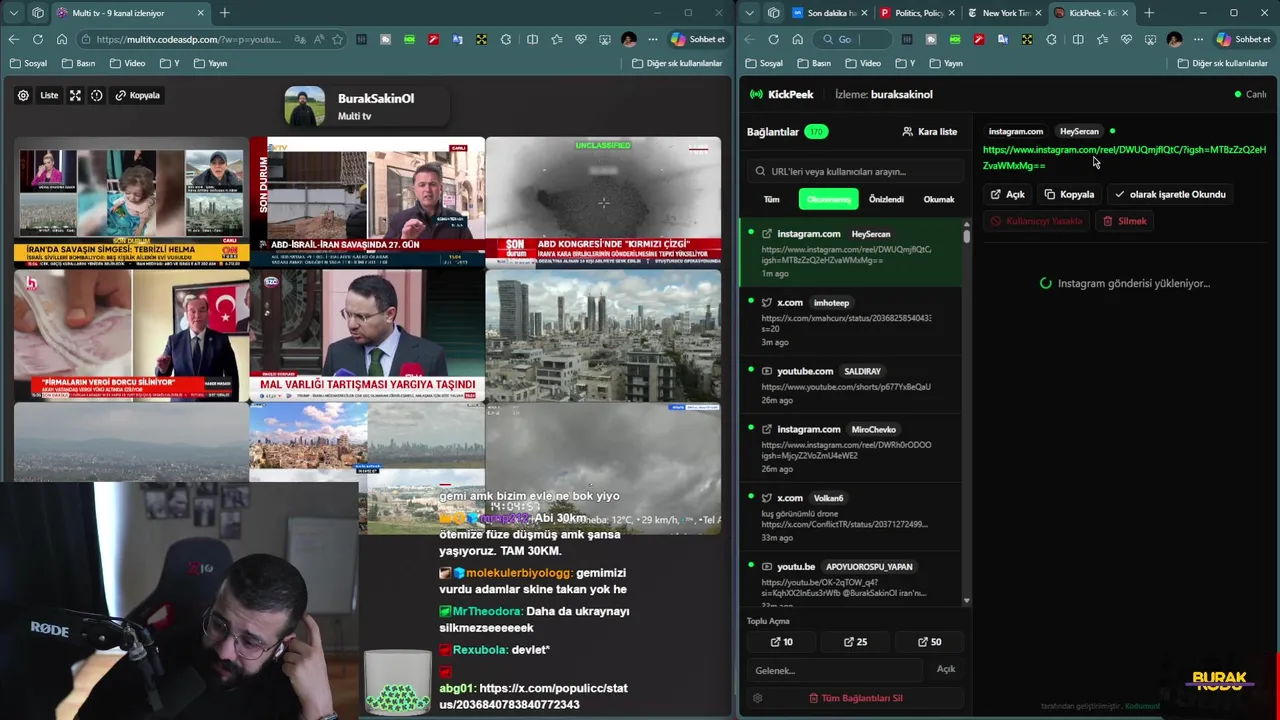Open favorites list icon in right browser
The height and width of the screenshot is (720, 1280).
(1102, 39)
